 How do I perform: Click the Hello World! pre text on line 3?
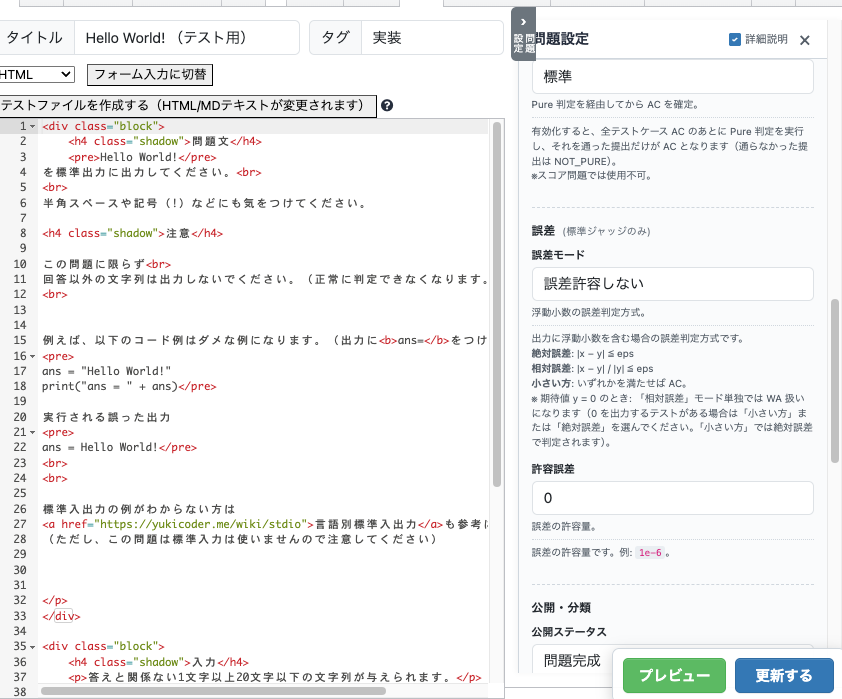point(139,157)
